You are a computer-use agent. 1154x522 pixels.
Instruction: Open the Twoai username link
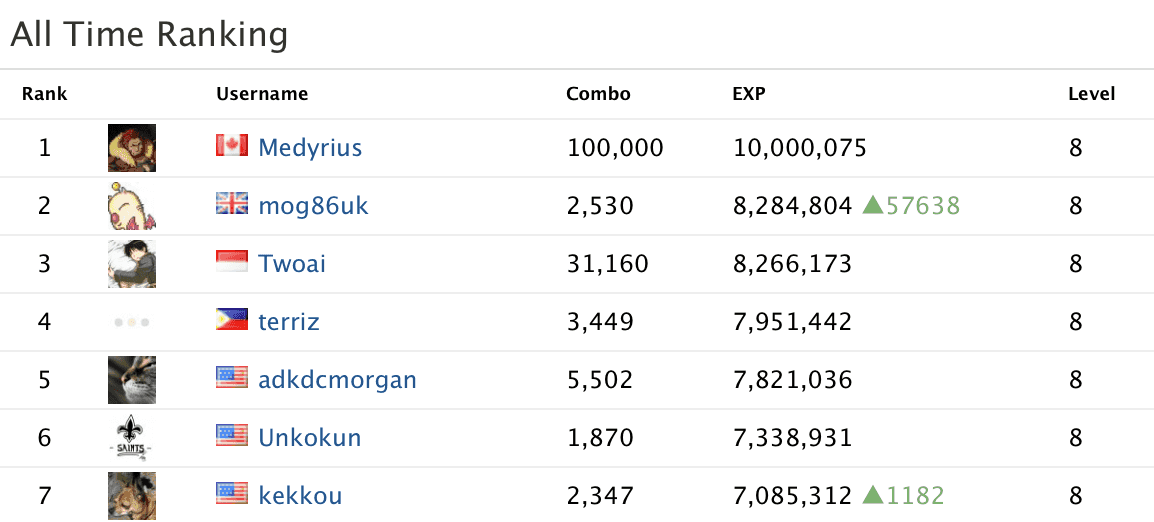[292, 264]
